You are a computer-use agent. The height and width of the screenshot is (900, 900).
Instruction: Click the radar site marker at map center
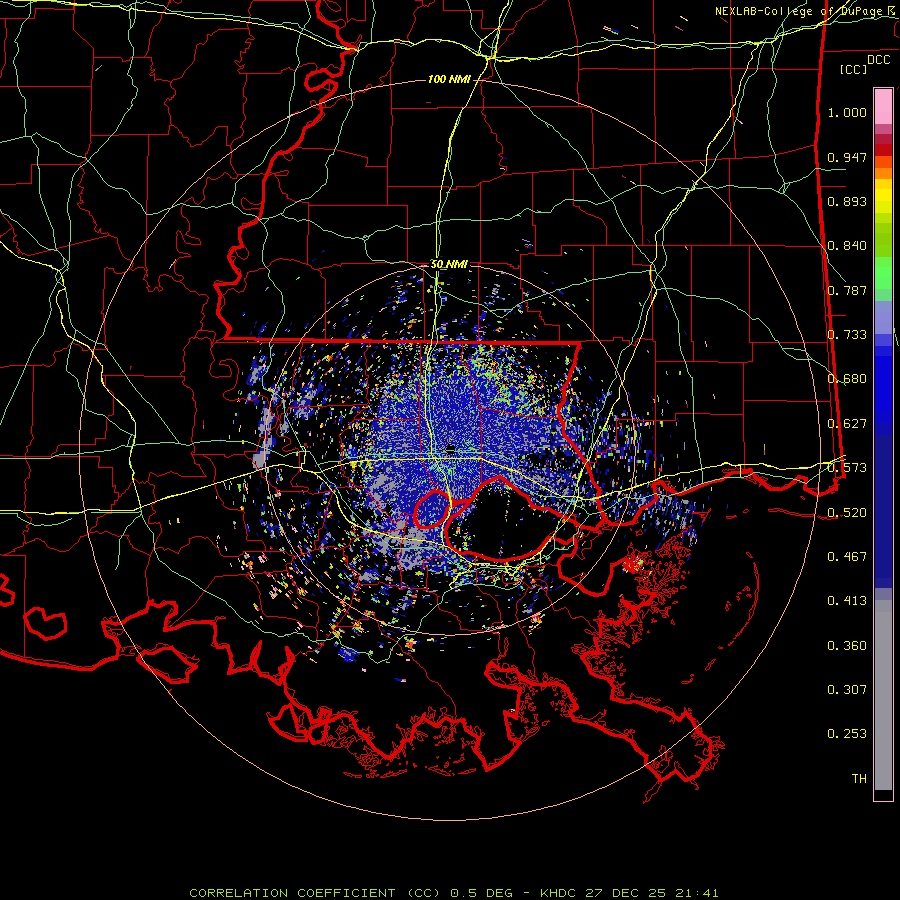451,451
